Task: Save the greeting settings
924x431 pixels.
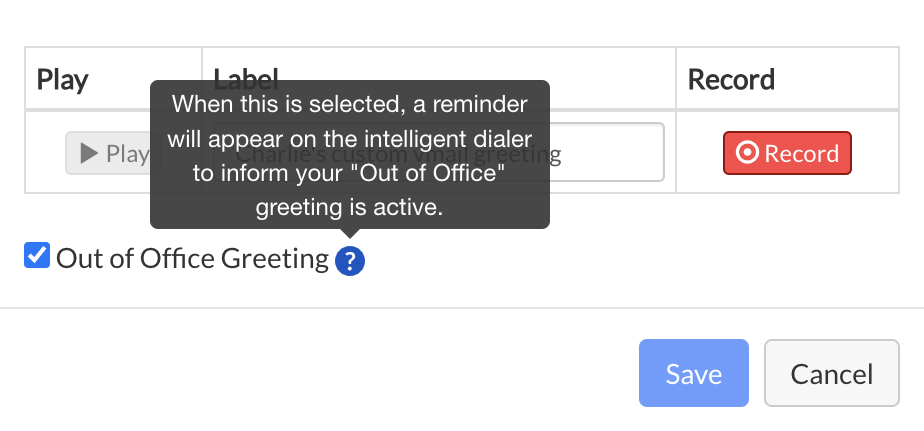Action: (693, 373)
